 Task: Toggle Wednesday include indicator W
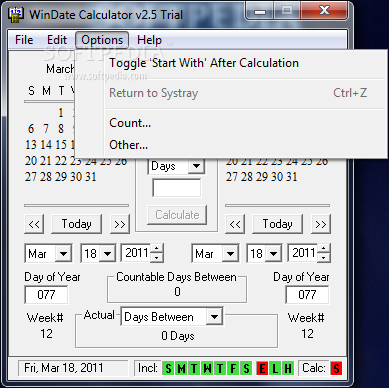[x=207, y=368]
